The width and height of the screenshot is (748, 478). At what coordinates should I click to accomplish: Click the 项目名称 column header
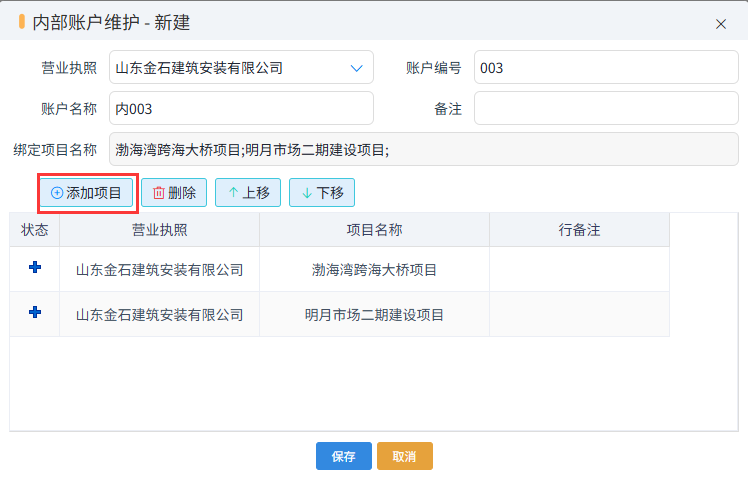[374, 230]
